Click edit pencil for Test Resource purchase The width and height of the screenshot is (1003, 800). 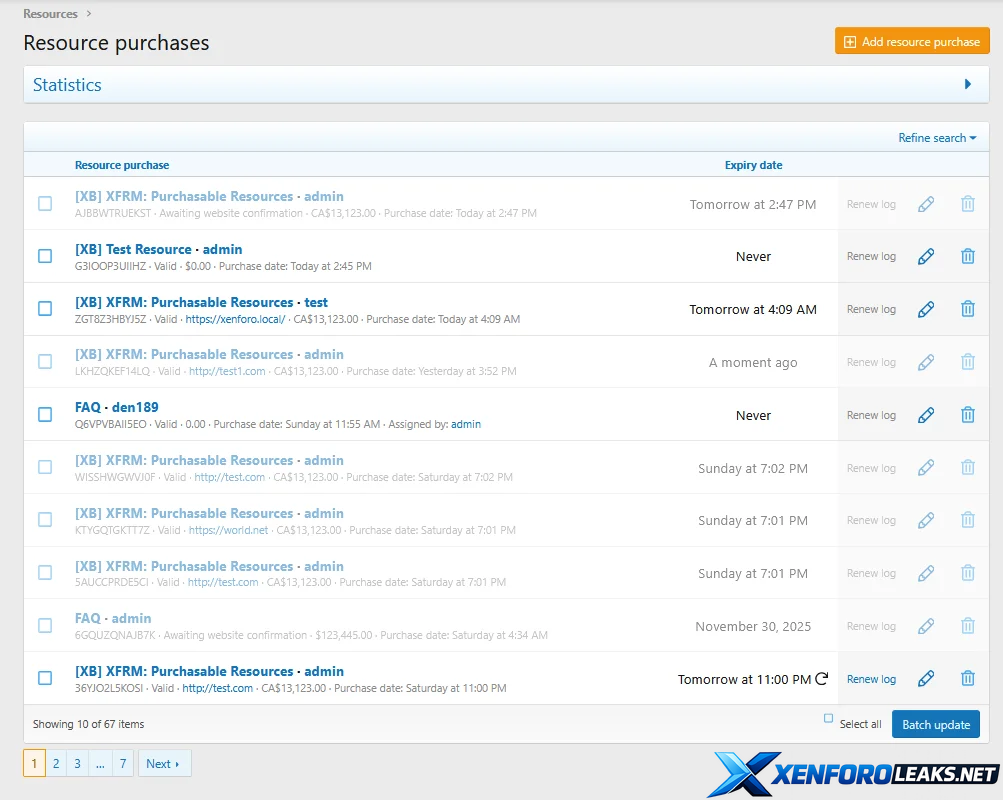point(926,257)
